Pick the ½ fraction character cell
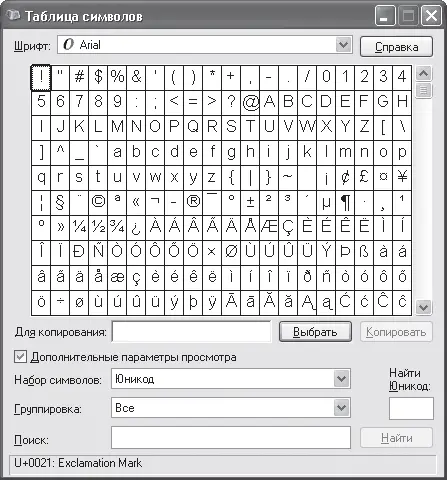Image resolution: width=447 pixels, height=480 pixels. click(x=98, y=228)
